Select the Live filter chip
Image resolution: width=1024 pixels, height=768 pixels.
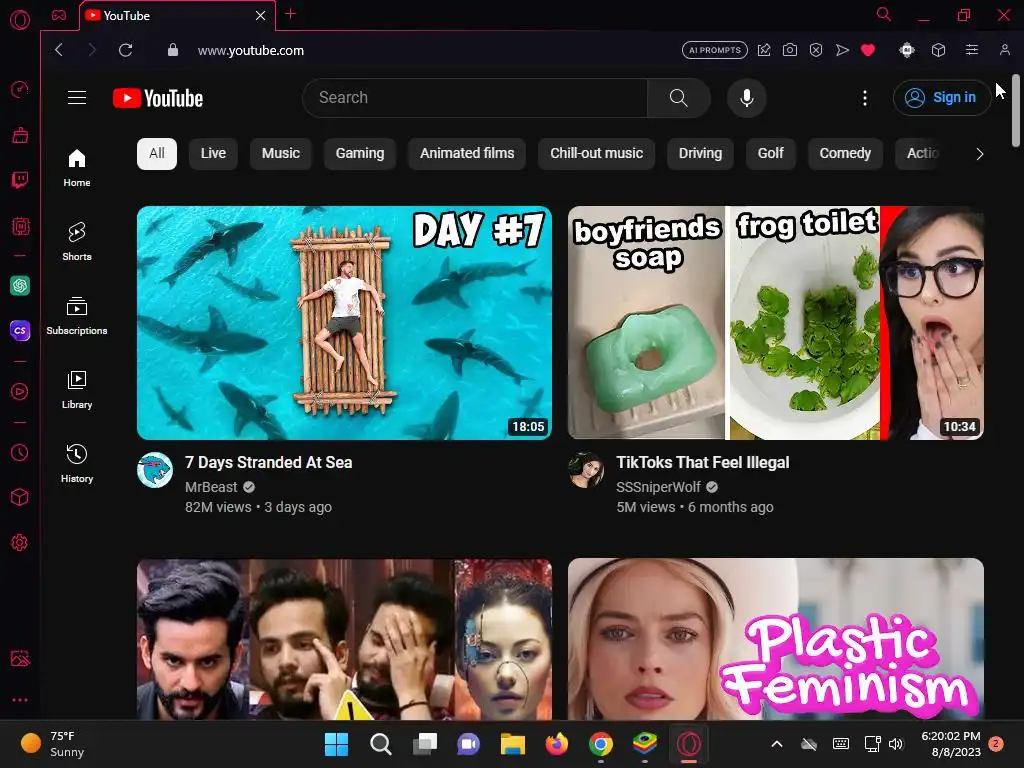point(213,153)
